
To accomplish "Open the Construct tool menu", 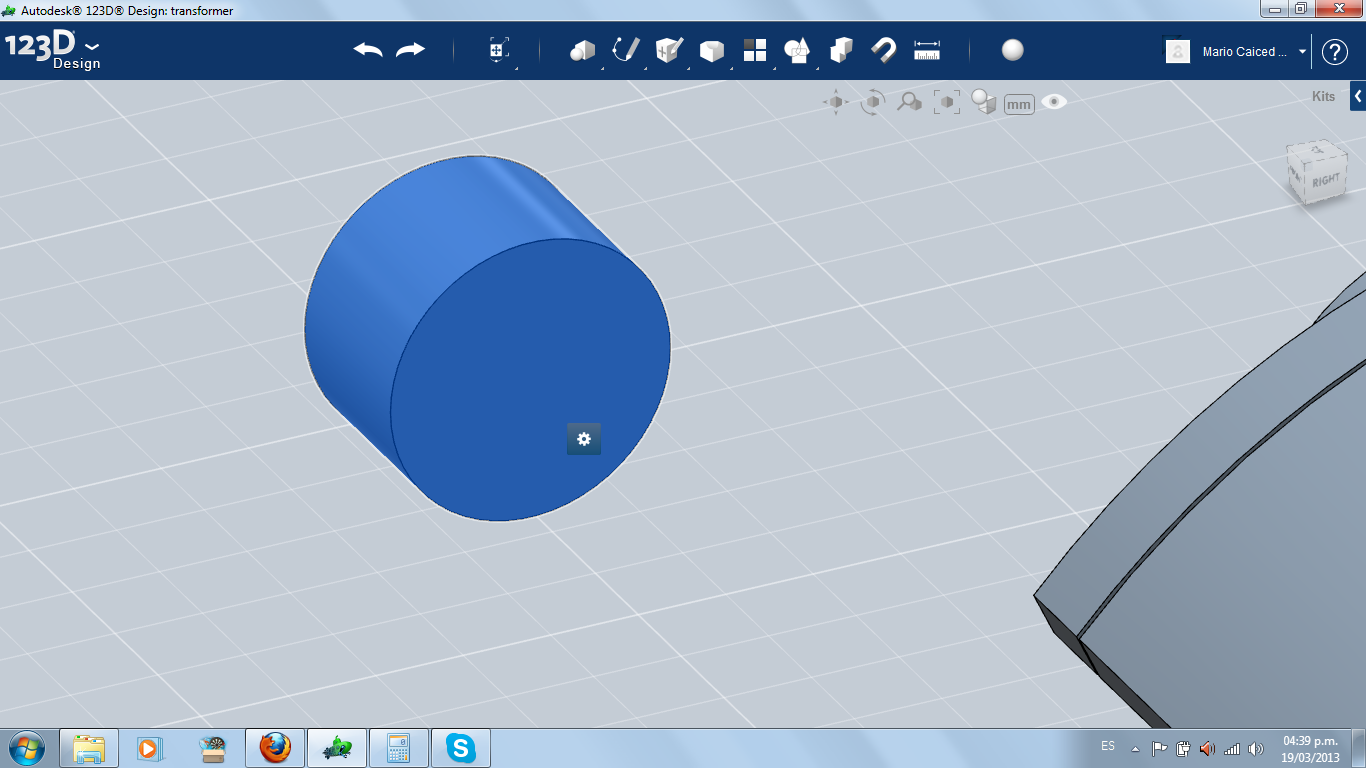I will tap(669, 50).
